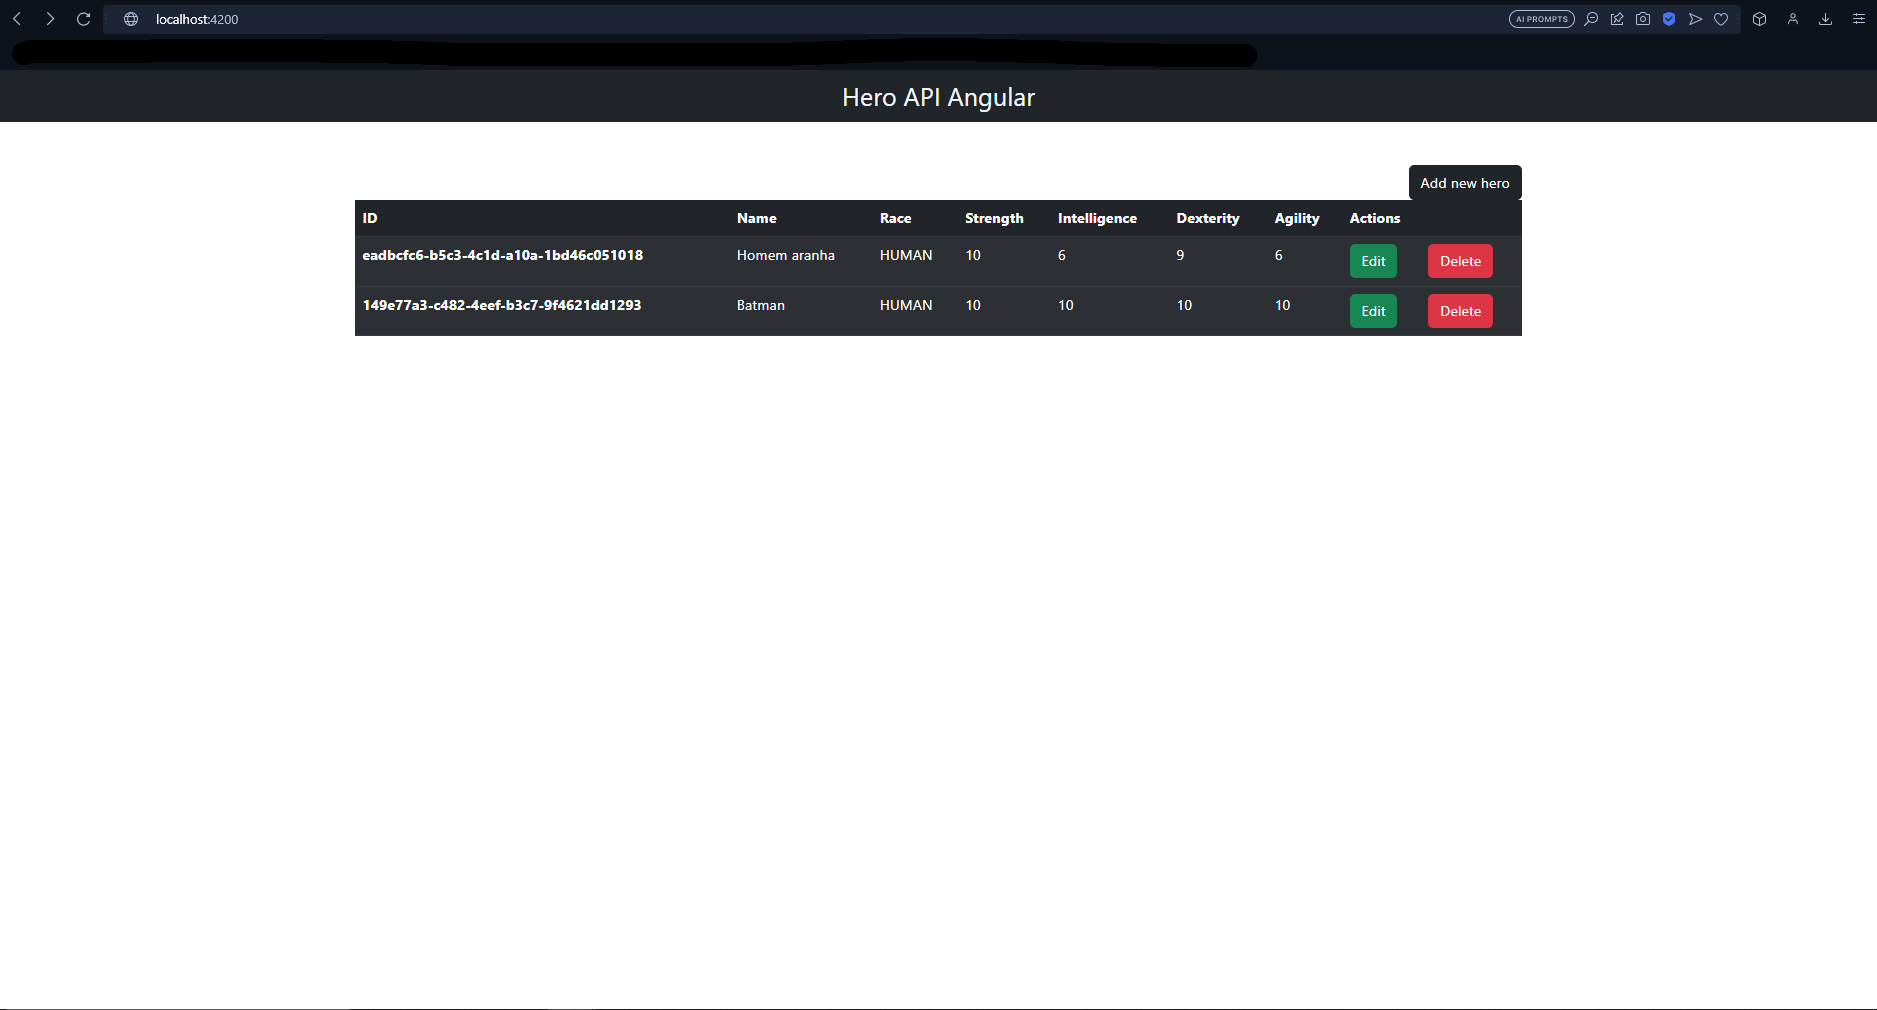Viewport: 1877px width, 1010px height.
Task: Click Batman's dexterity value 10
Action: [x=1184, y=305]
